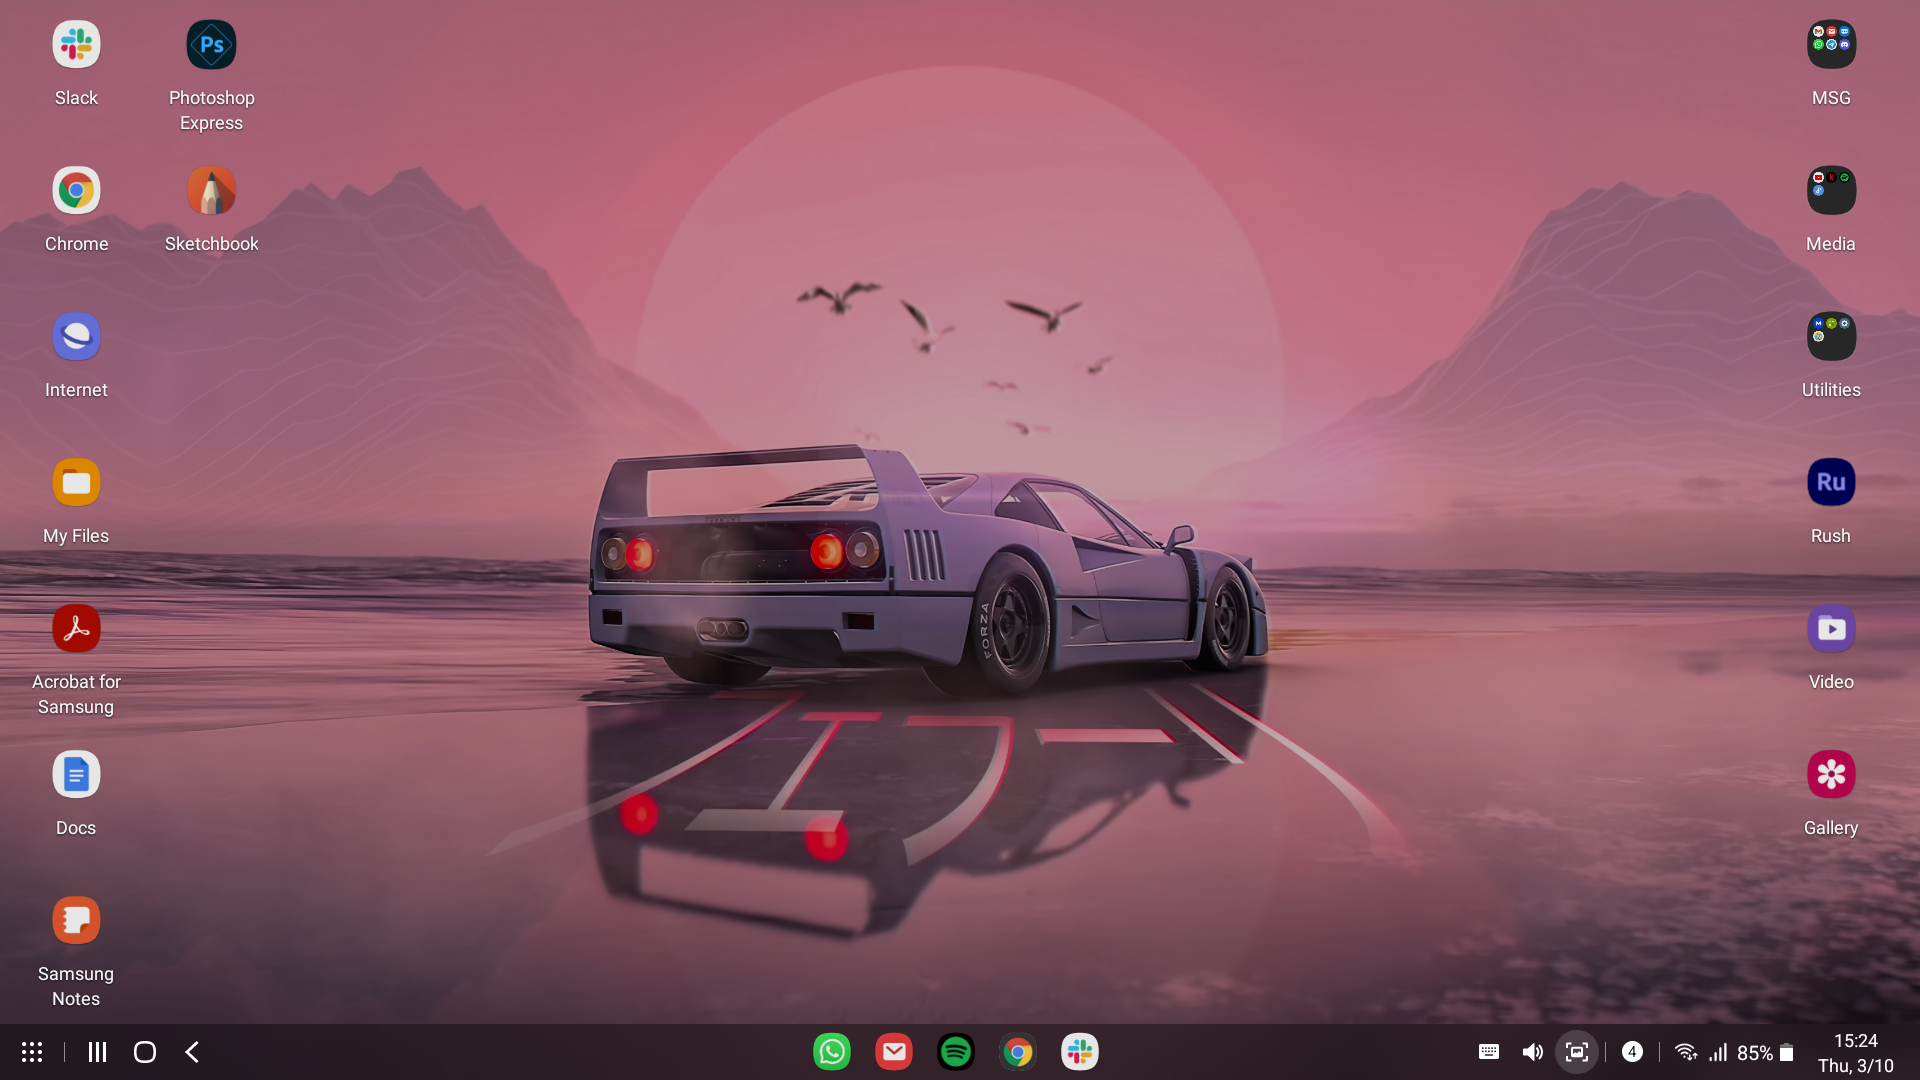Open Rush video editor app
The height and width of the screenshot is (1080, 1920).
click(1832, 481)
